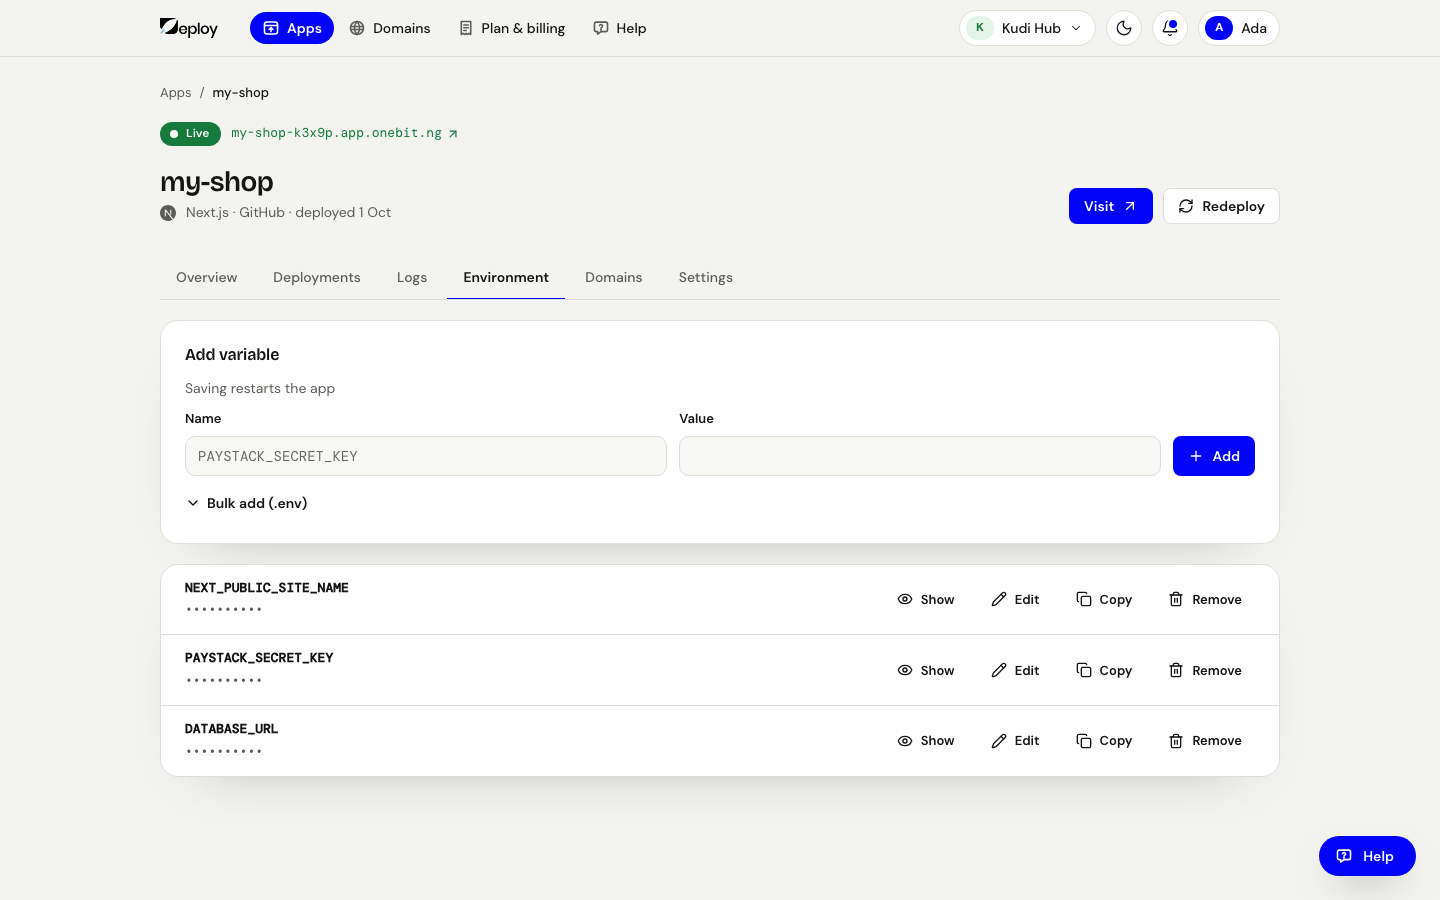This screenshot has width=1440, height=900.
Task: Open the floating Help chat button
Action: 1367,856
